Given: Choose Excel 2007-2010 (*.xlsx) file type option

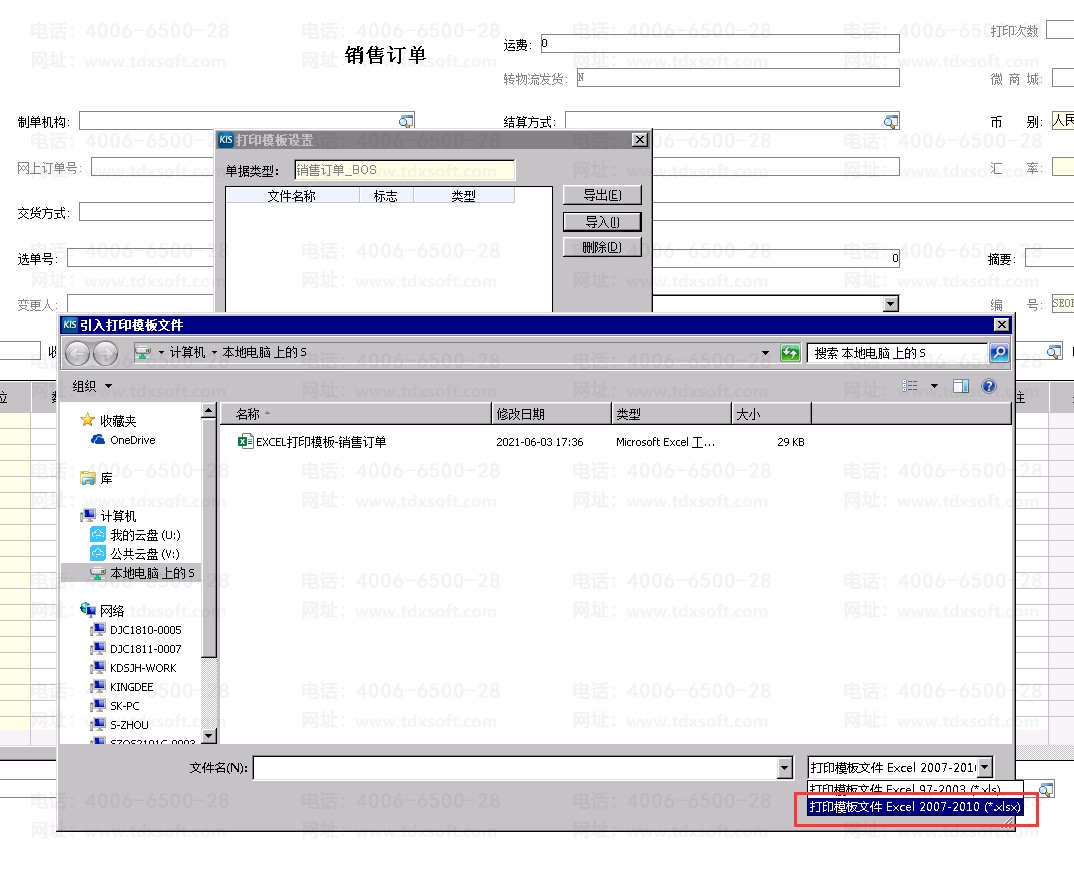Looking at the screenshot, I should [915, 807].
